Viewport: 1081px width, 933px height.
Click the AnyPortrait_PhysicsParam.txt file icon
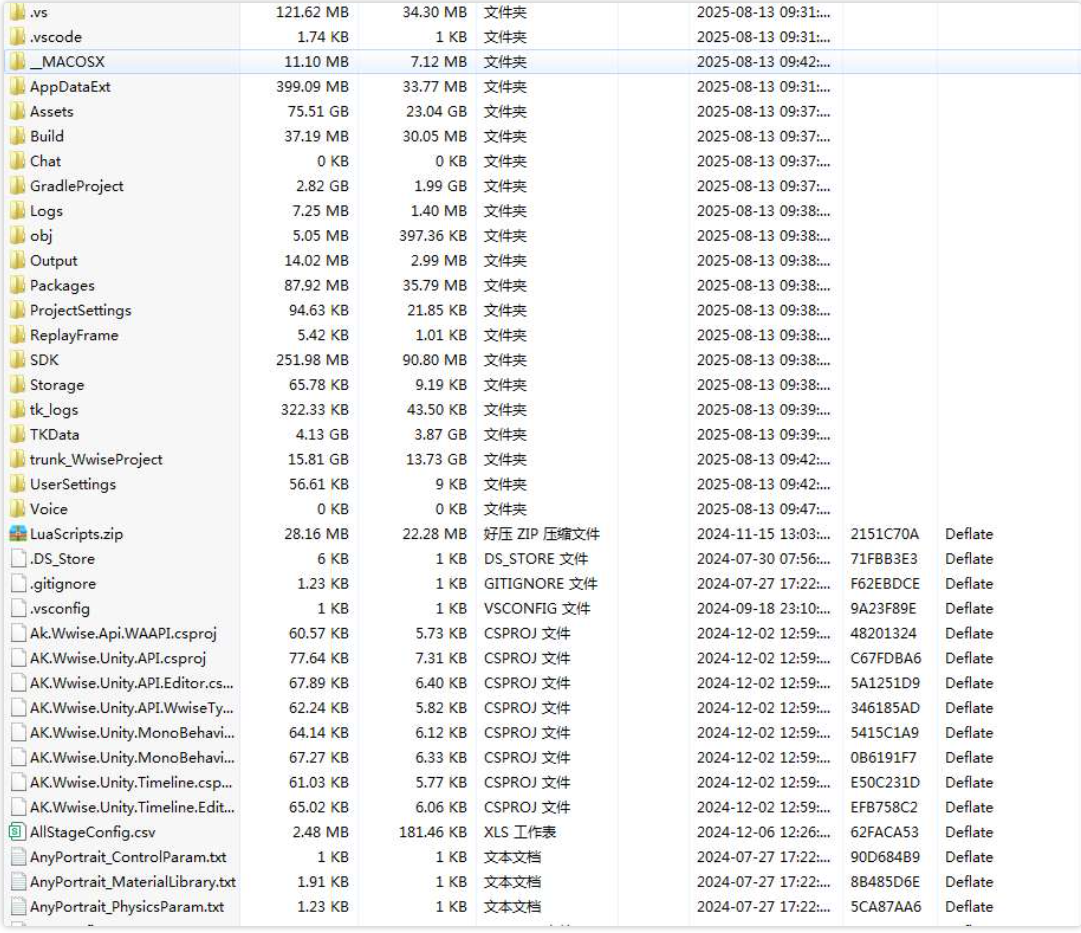17,907
